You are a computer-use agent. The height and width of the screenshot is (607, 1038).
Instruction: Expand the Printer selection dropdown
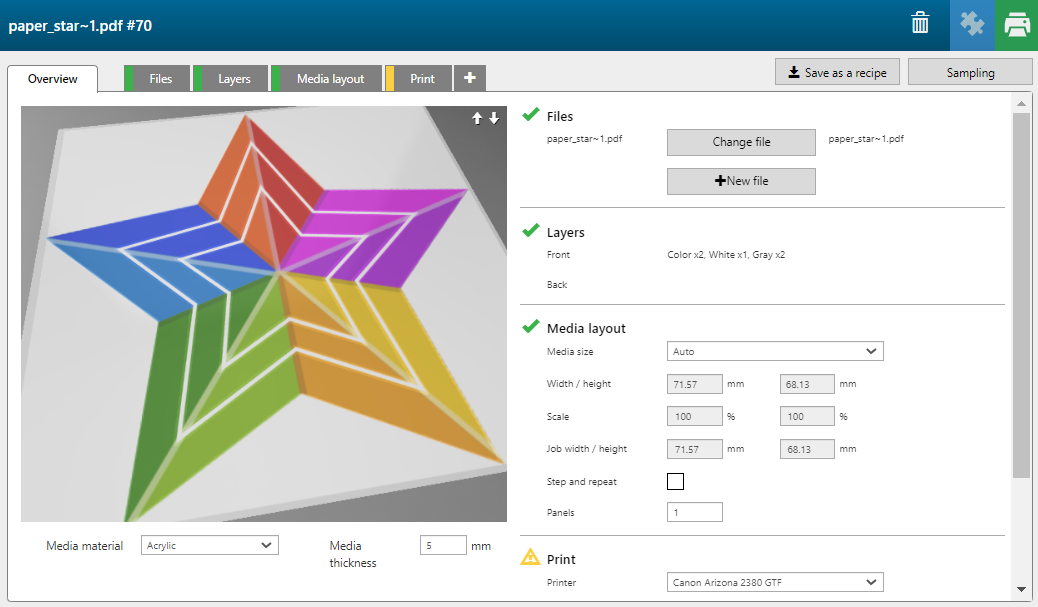pos(775,582)
